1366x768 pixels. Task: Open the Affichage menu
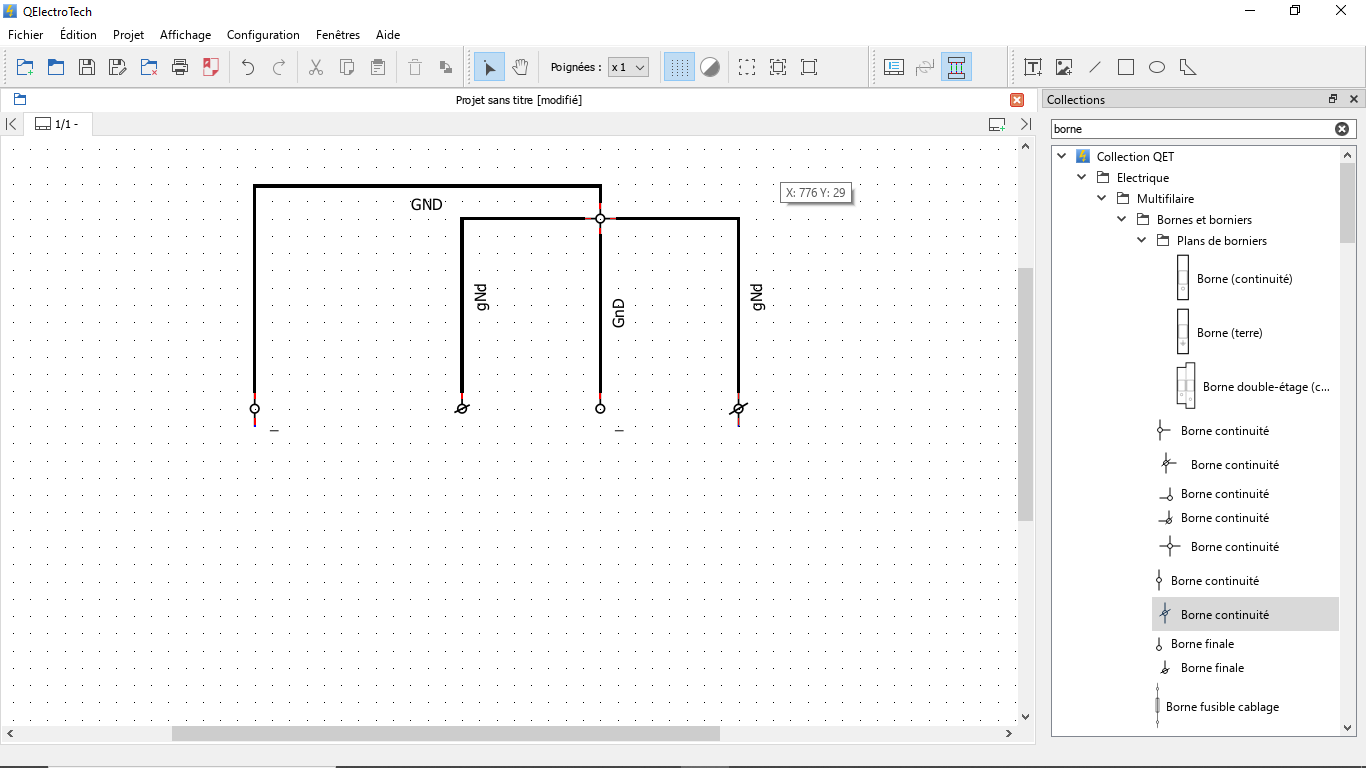click(x=185, y=35)
